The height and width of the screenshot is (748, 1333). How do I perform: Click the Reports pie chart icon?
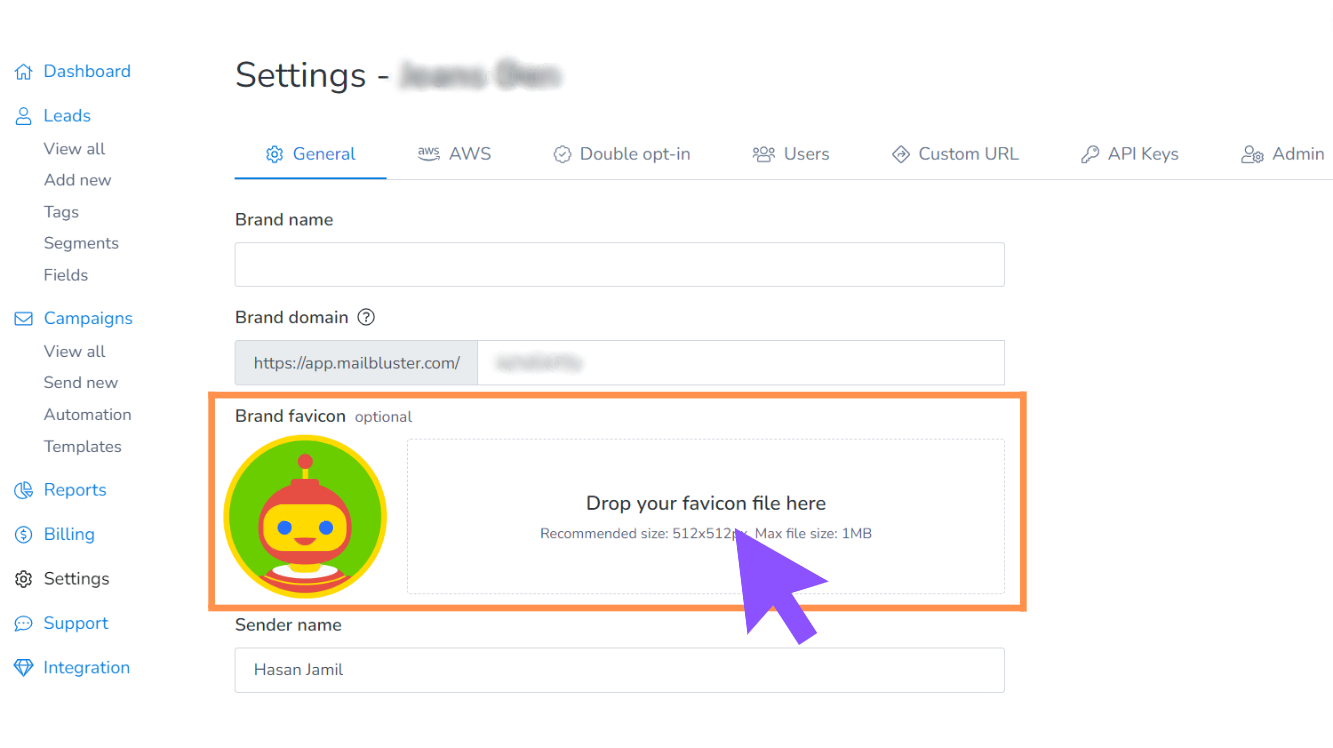[23, 490]
